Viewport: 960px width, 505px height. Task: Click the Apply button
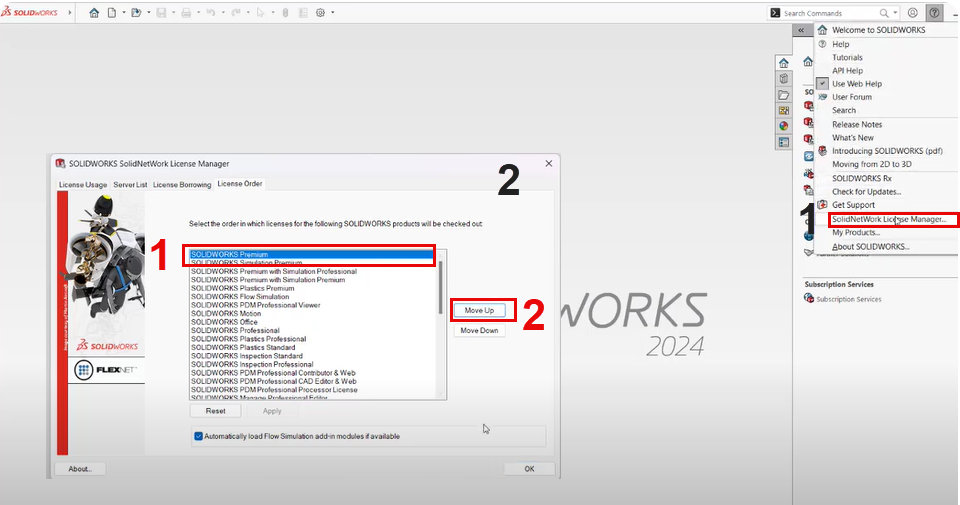tap(272, 411)
